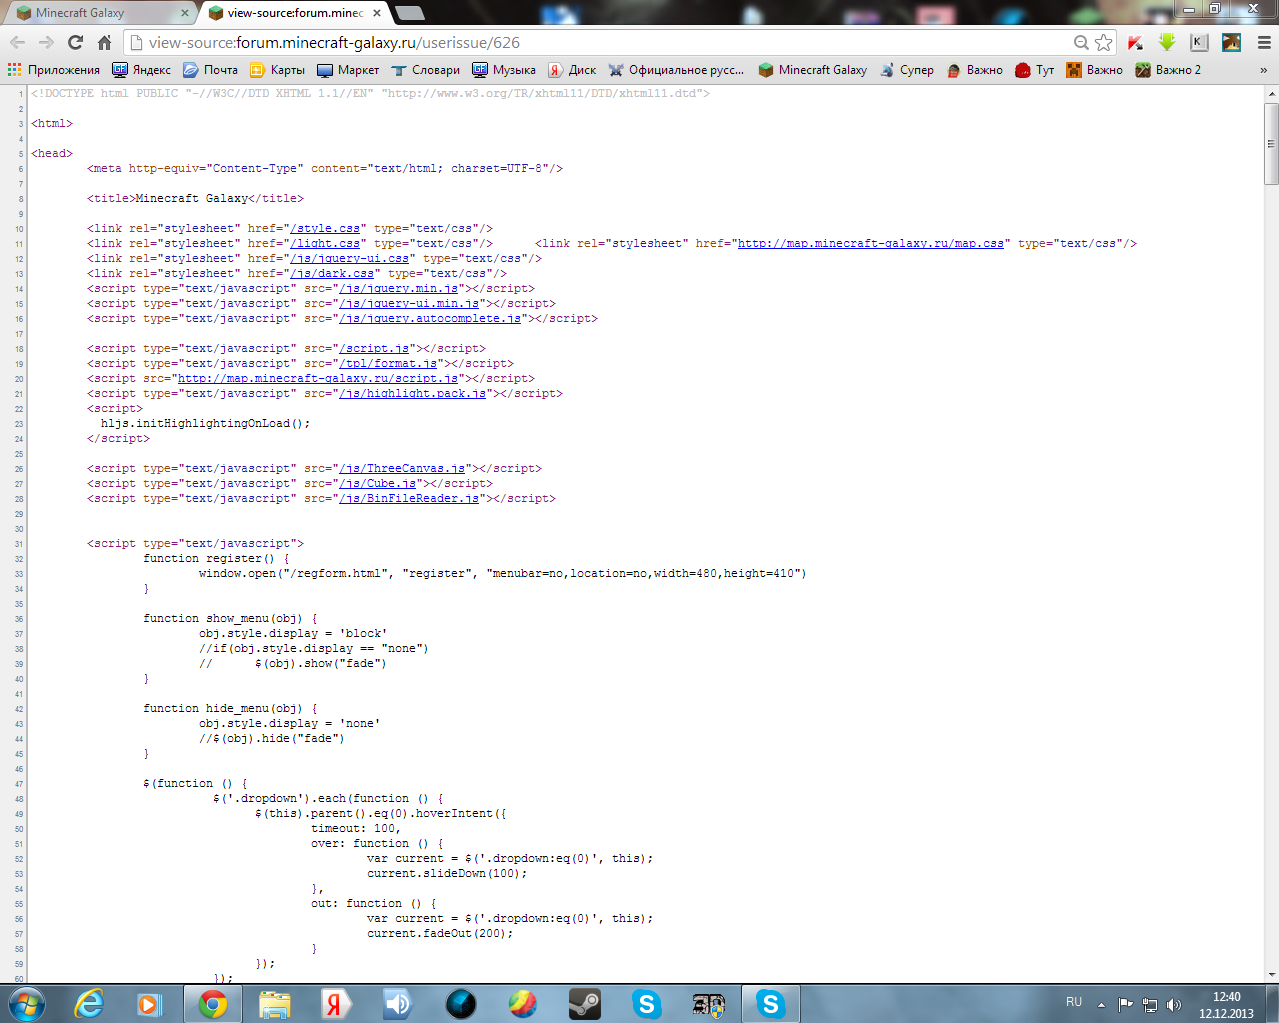
Task: Follow the /js/dark.css link
Action: pos(332,274)
